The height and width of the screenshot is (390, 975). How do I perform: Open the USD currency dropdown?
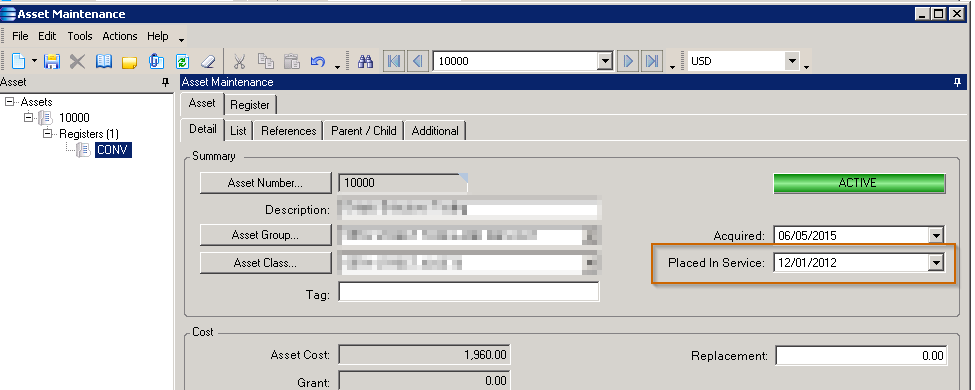792,61
